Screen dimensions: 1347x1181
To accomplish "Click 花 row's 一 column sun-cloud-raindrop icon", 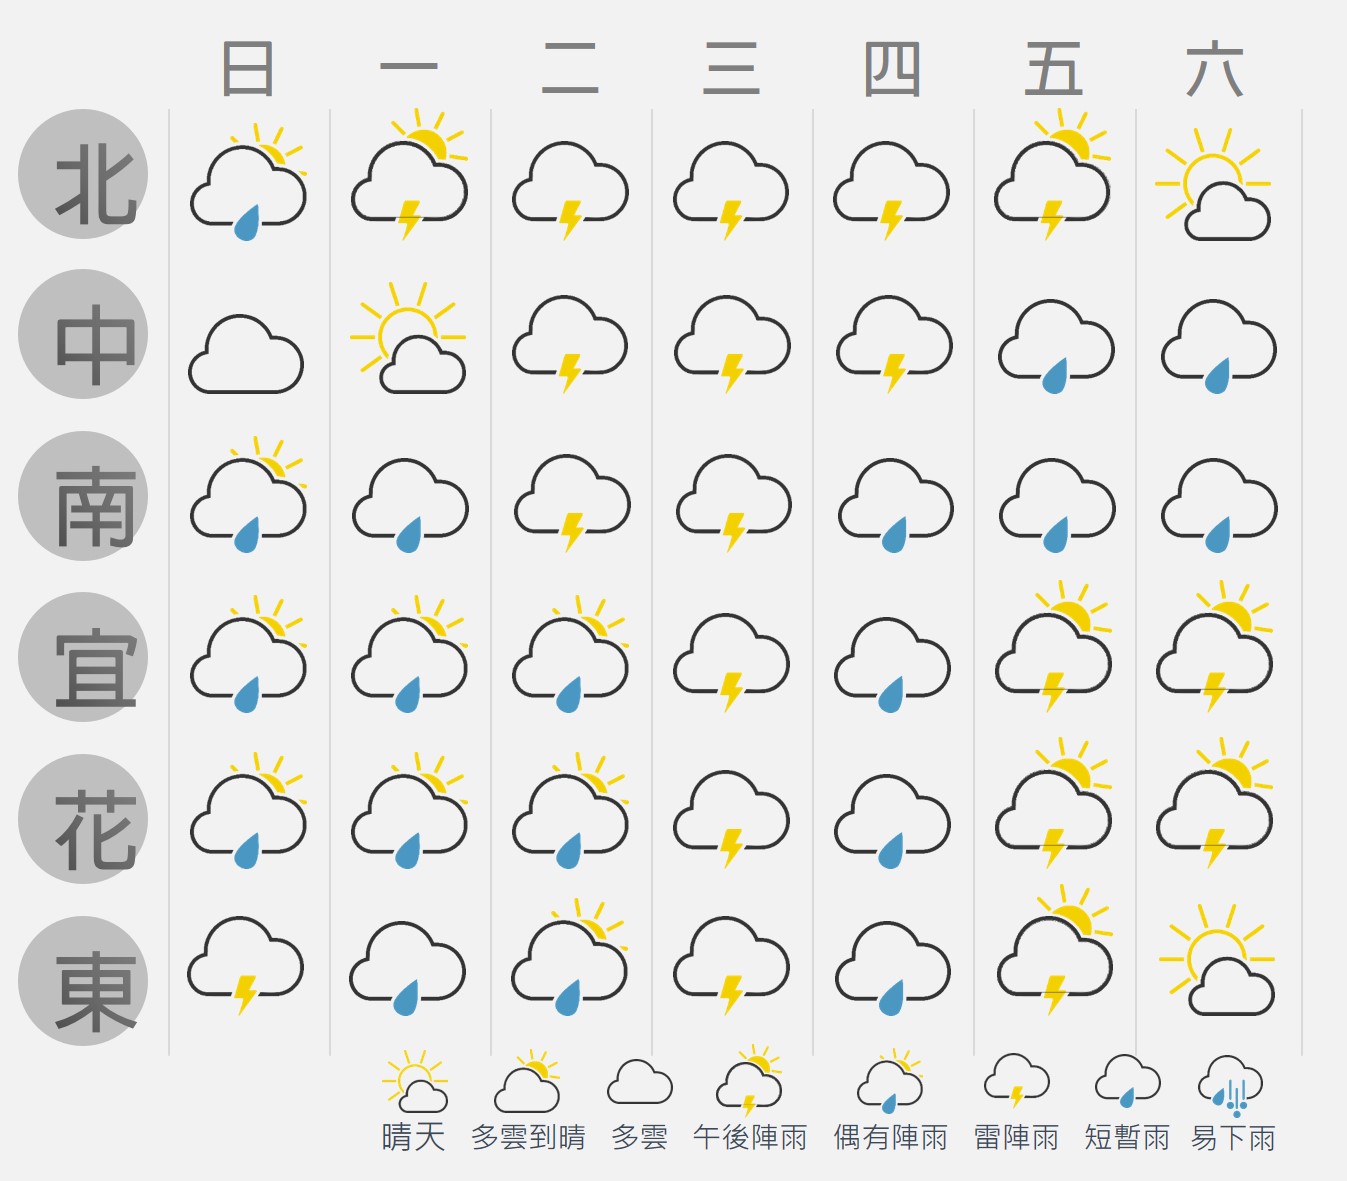I will tap(409, 811).
